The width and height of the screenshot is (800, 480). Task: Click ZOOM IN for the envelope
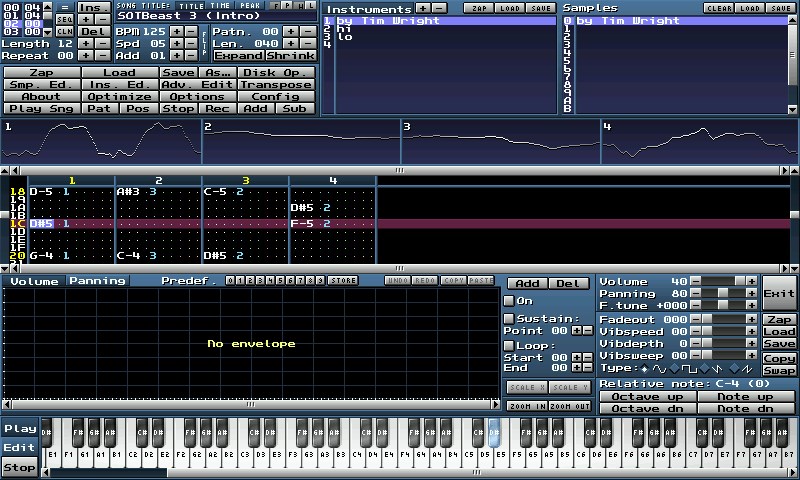pyautogui.click(x=527, y=406)
